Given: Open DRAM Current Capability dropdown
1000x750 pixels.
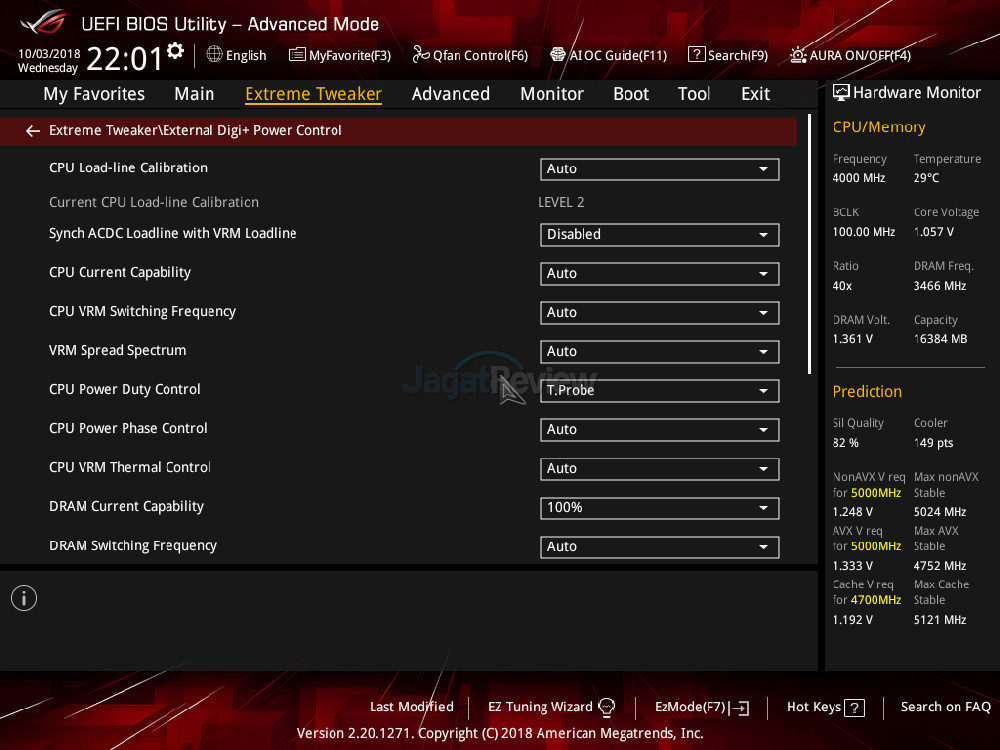Looking at the screenshot, I should (x=659, y=508).
